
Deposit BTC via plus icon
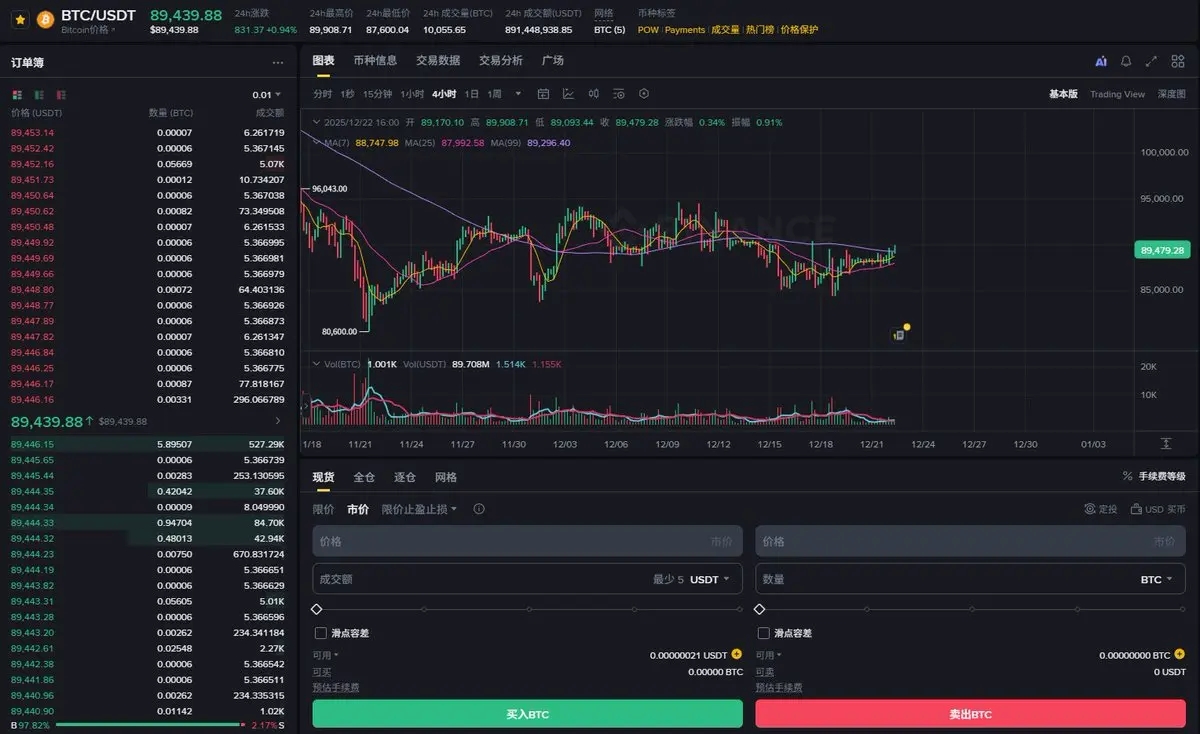pyautogui.click(x=1180, y=655)
